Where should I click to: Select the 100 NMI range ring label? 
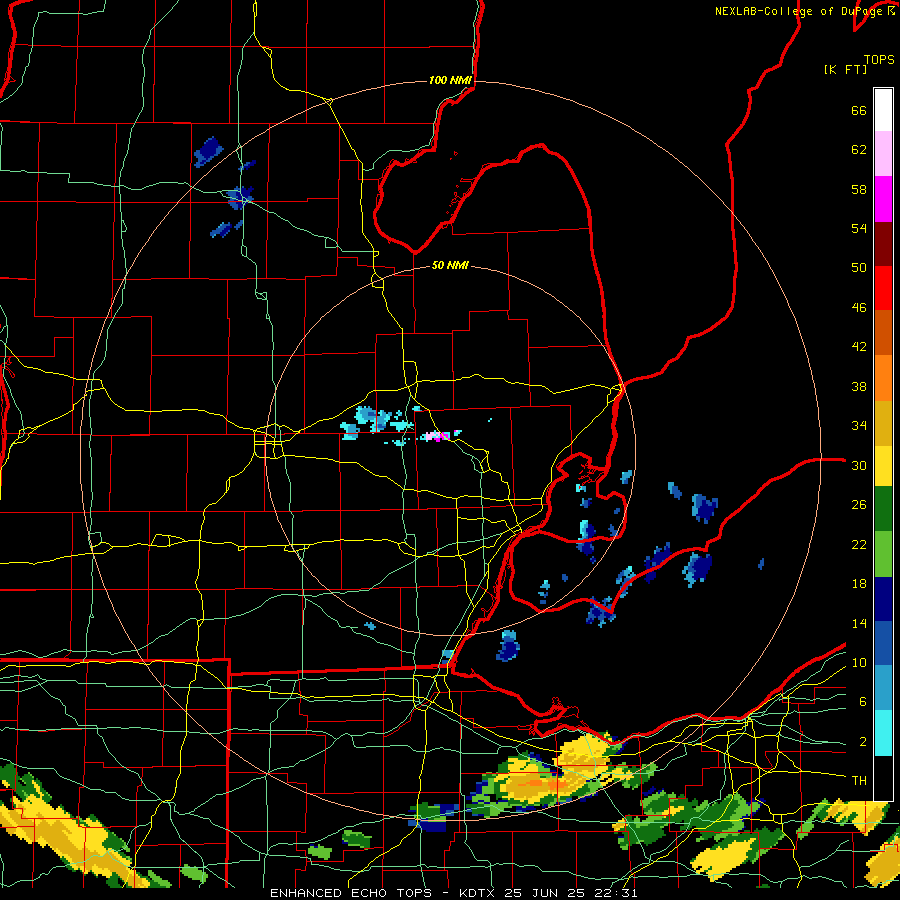click(x=450, y=80)
